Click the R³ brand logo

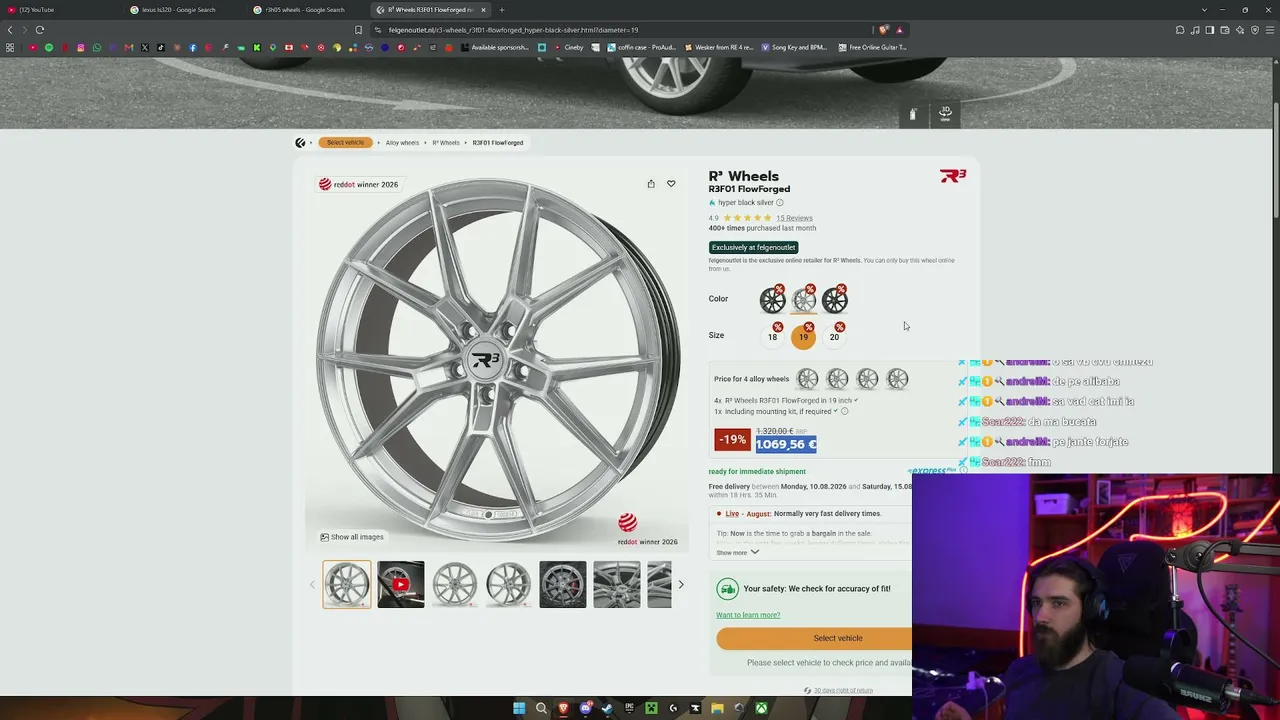coord(953,176)
